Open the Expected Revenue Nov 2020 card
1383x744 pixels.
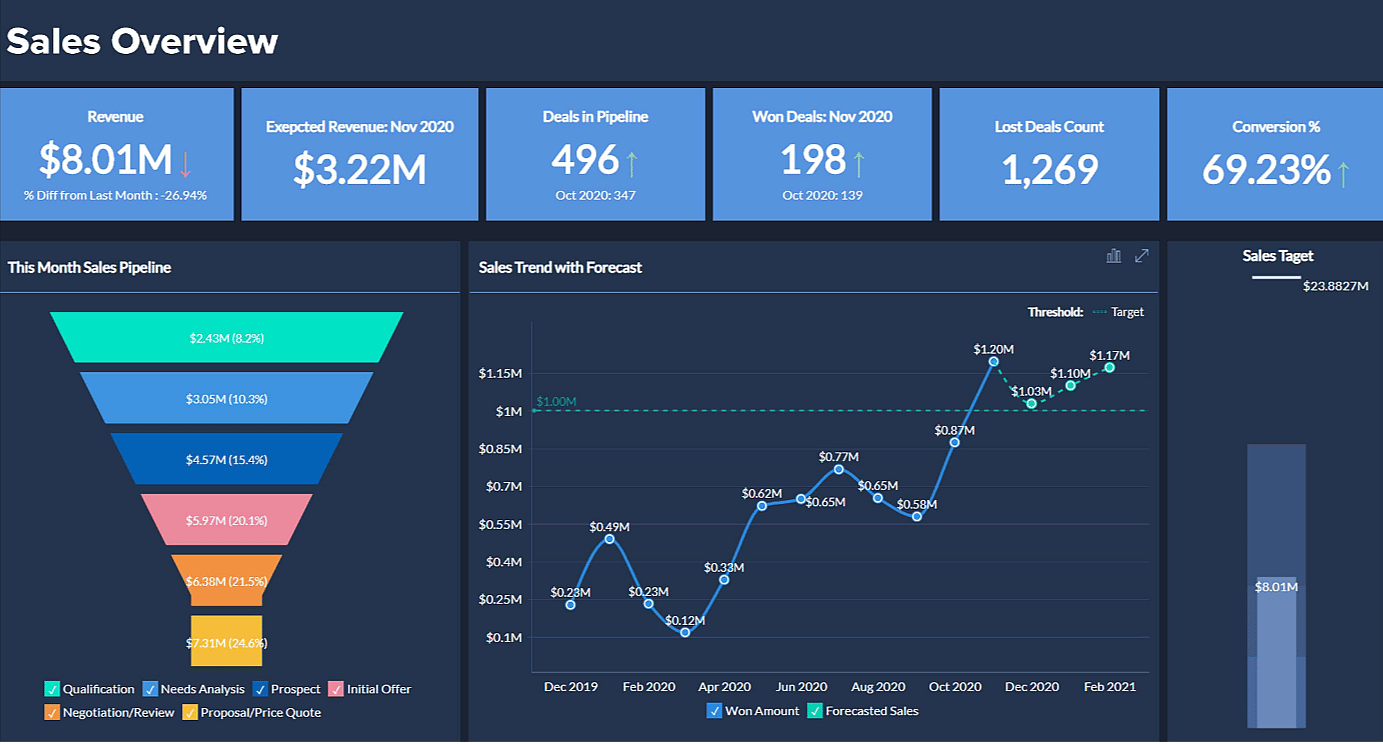360,154
